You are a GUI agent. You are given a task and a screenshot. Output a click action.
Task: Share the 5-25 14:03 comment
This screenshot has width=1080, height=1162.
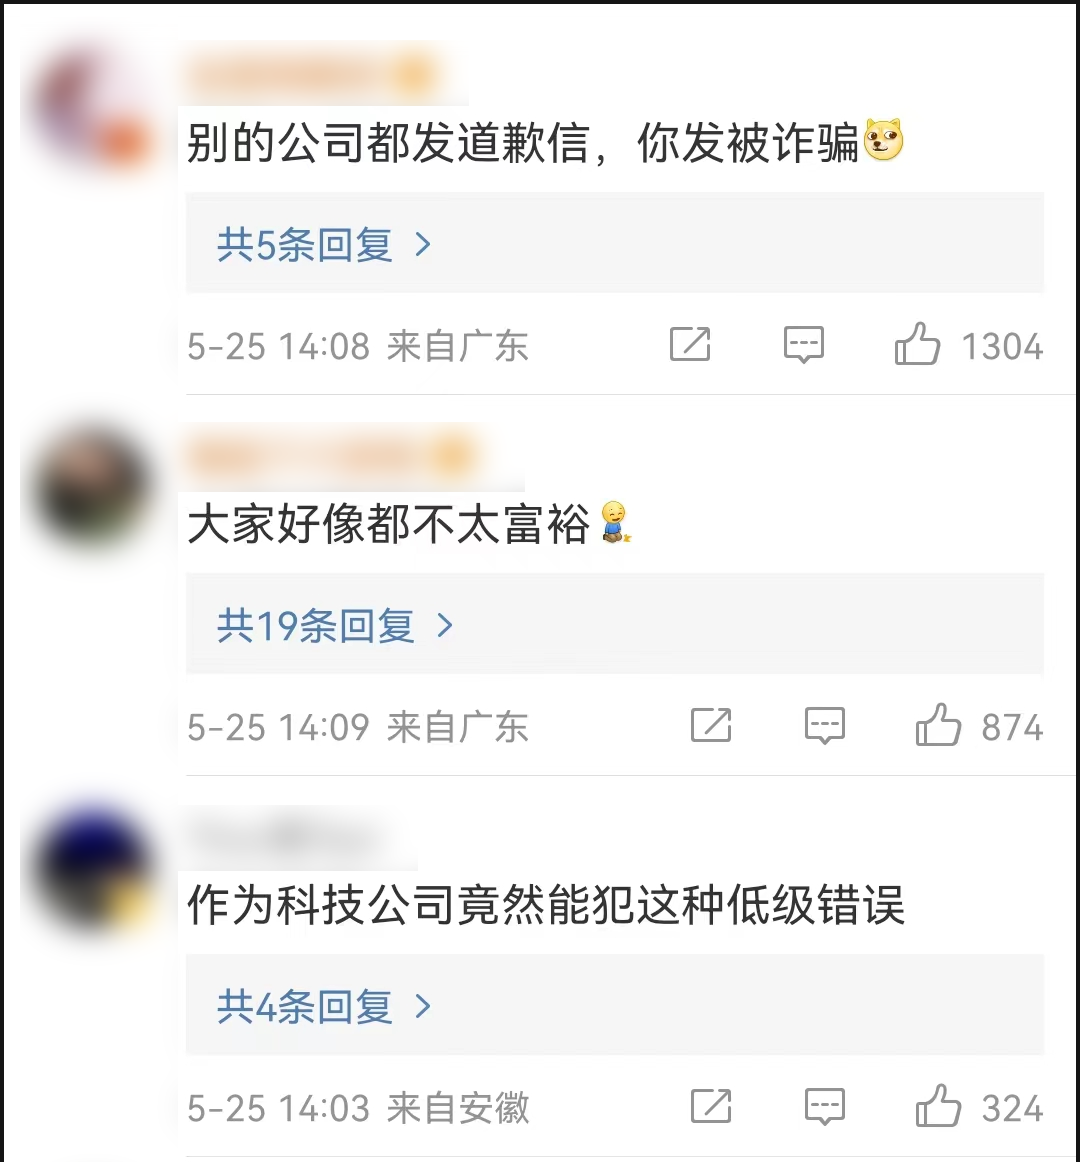pos(711,1106)
